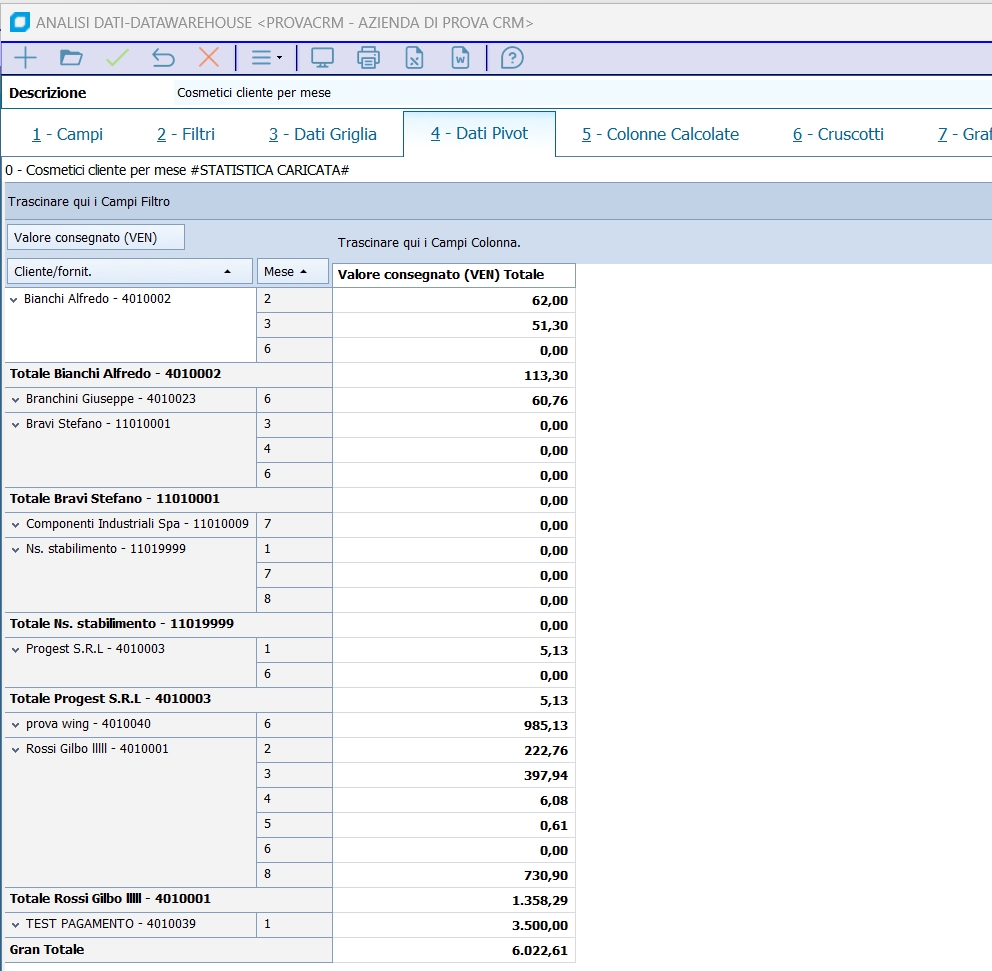
Task: Click the red X delete icon
Action: [209, 58]
